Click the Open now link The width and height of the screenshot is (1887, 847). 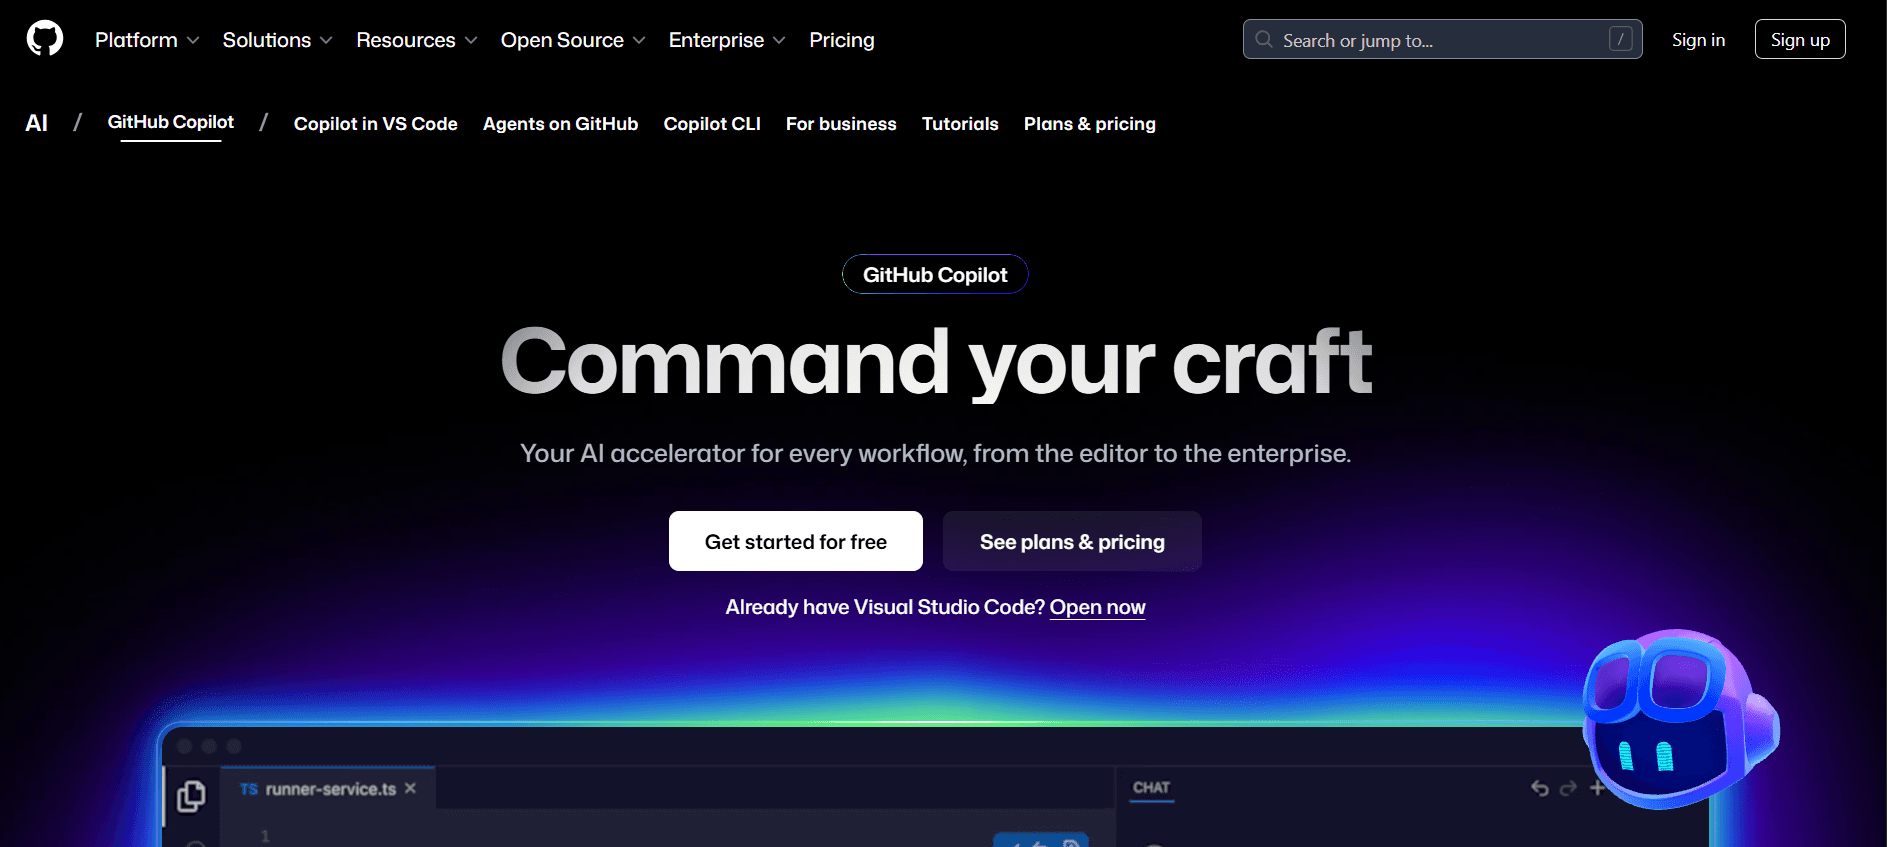point(1097,607)
